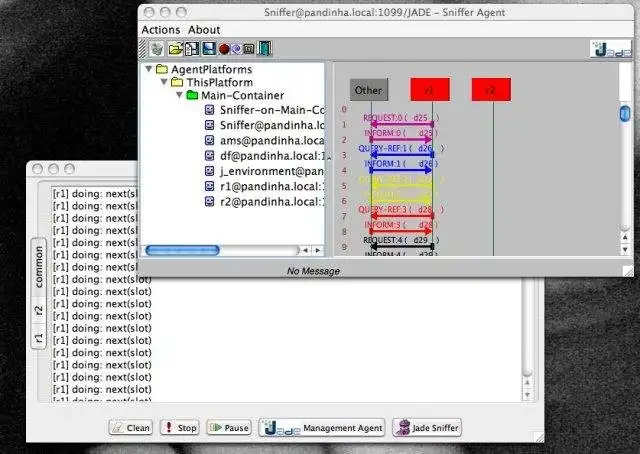Viewport: 640px width, 454px height.
Task: Open the About menu
Action: pyautogui.click(x=204, y=30)
